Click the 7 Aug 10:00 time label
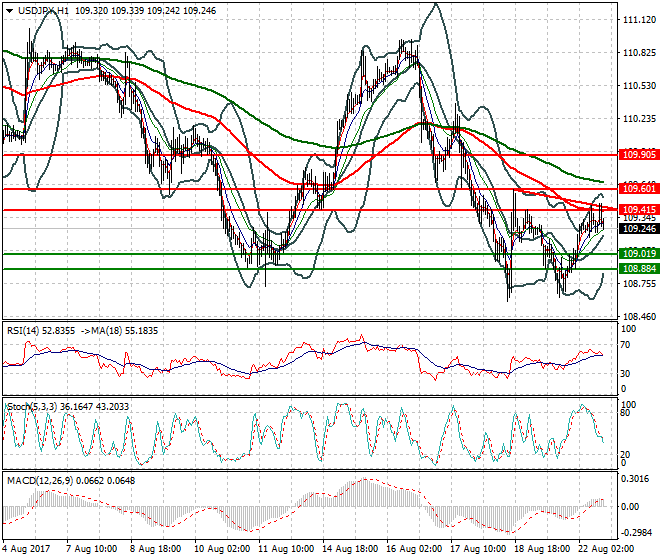This screenshot has height=560, width=660. pos(91,549)
